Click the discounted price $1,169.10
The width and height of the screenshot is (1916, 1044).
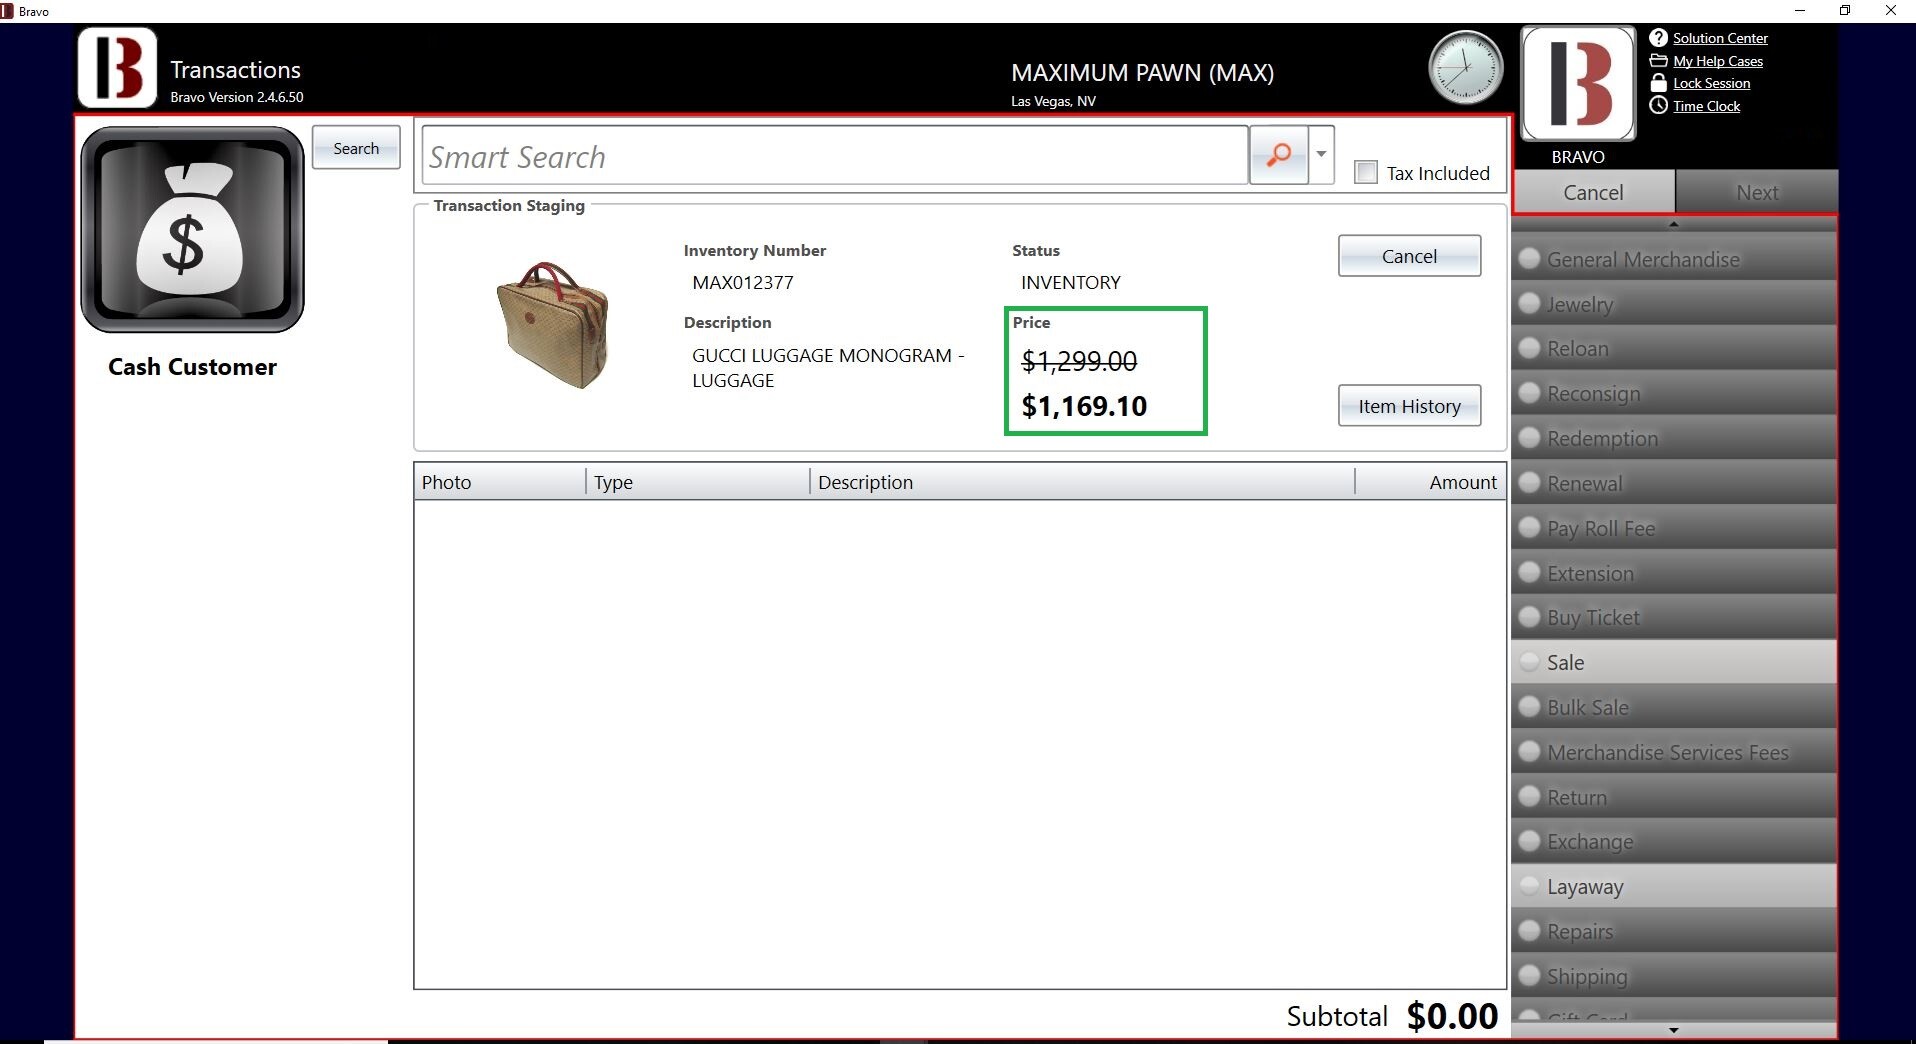coord(1084,406)
